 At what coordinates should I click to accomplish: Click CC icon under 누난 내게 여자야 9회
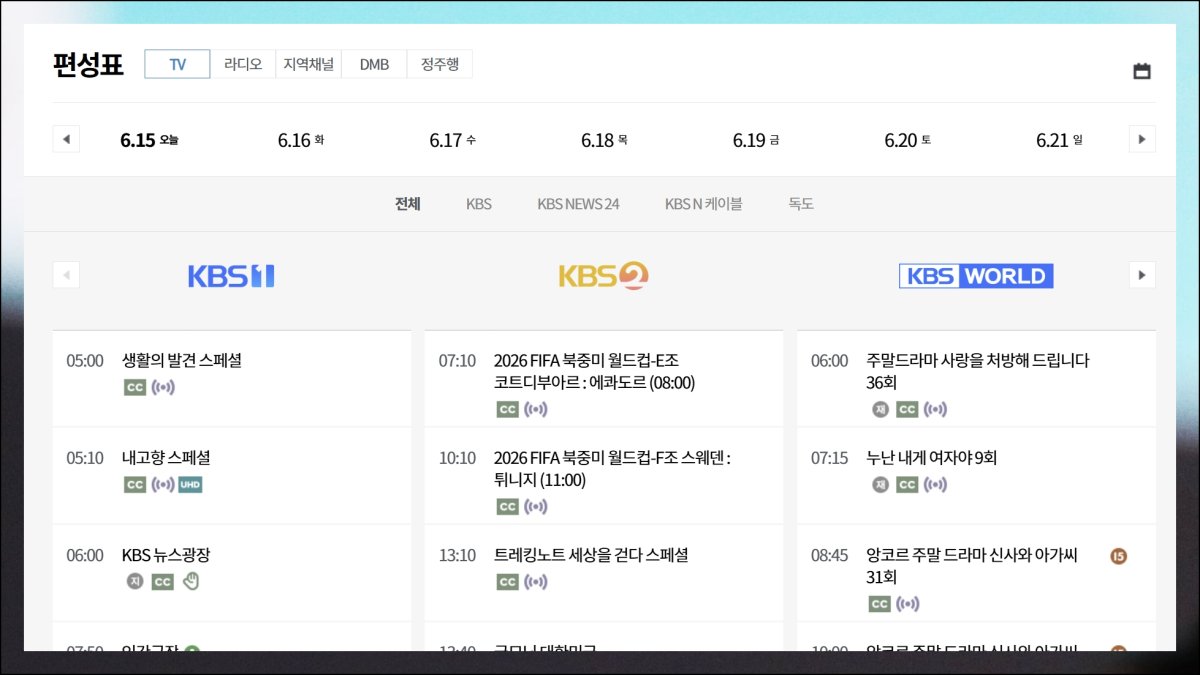907,485
